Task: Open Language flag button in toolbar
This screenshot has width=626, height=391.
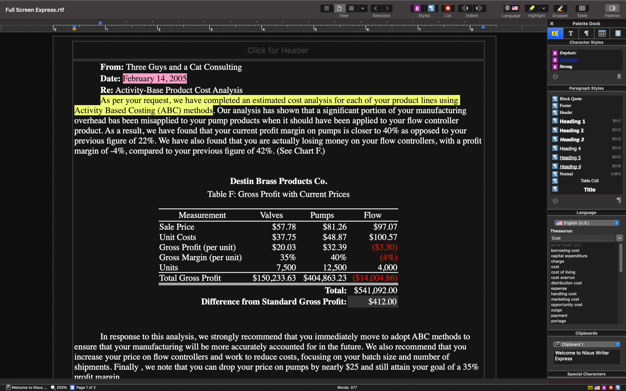Action: (511, 8)
